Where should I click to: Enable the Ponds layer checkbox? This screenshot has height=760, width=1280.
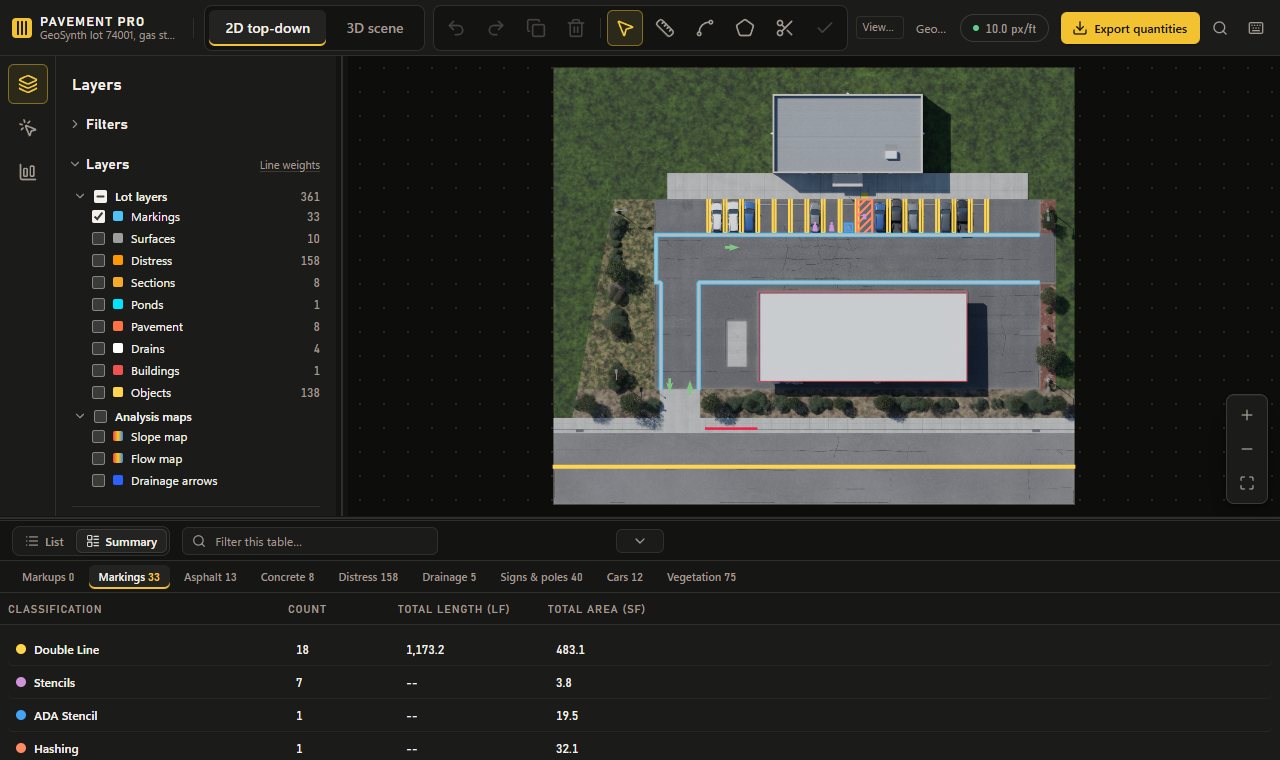(99, 305)
